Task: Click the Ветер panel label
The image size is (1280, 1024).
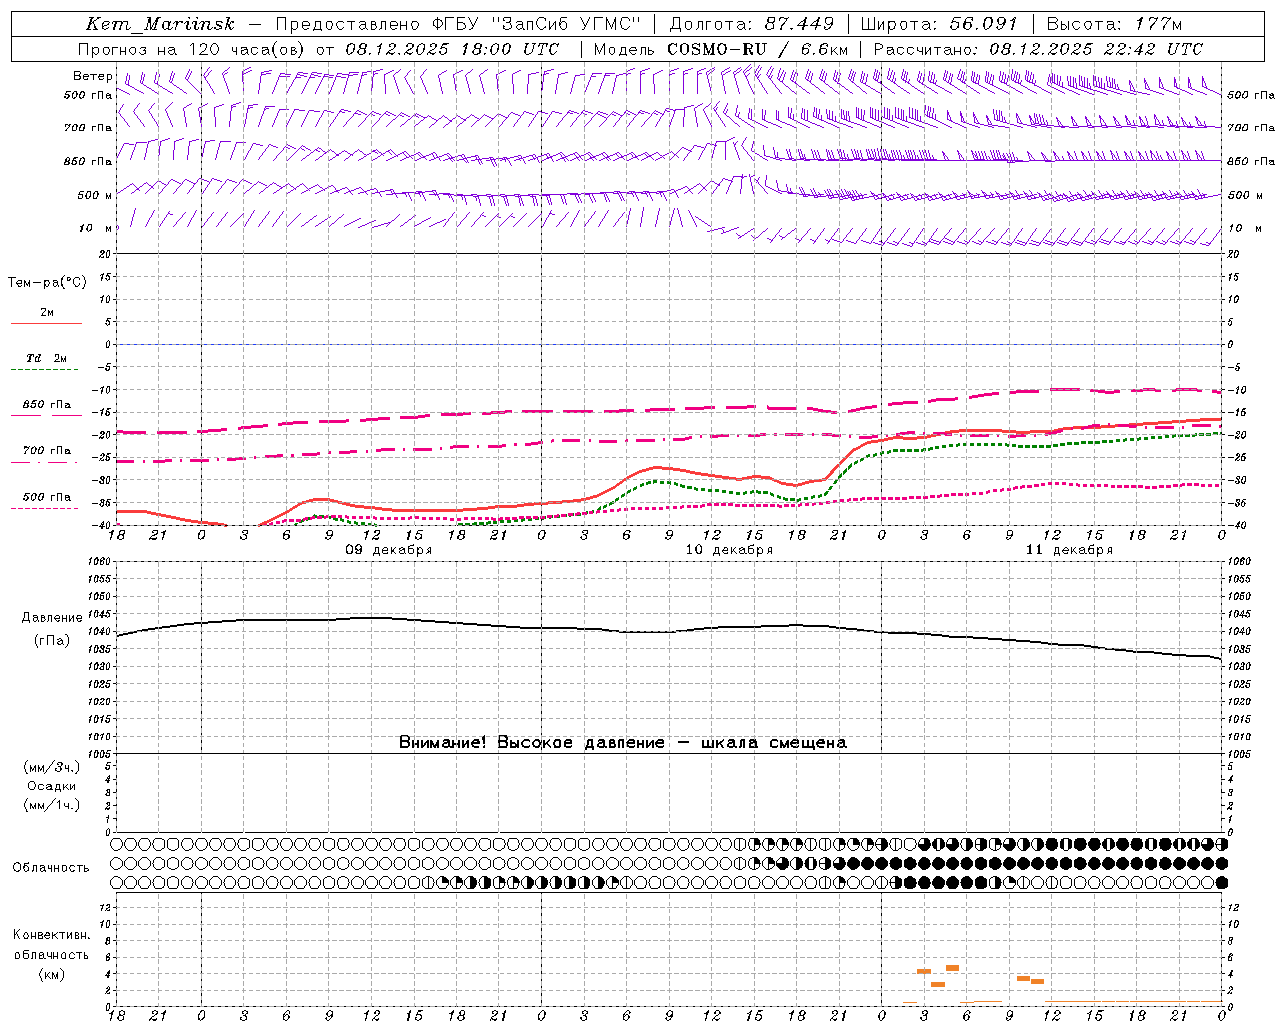Action: click(x=93, y=76)
